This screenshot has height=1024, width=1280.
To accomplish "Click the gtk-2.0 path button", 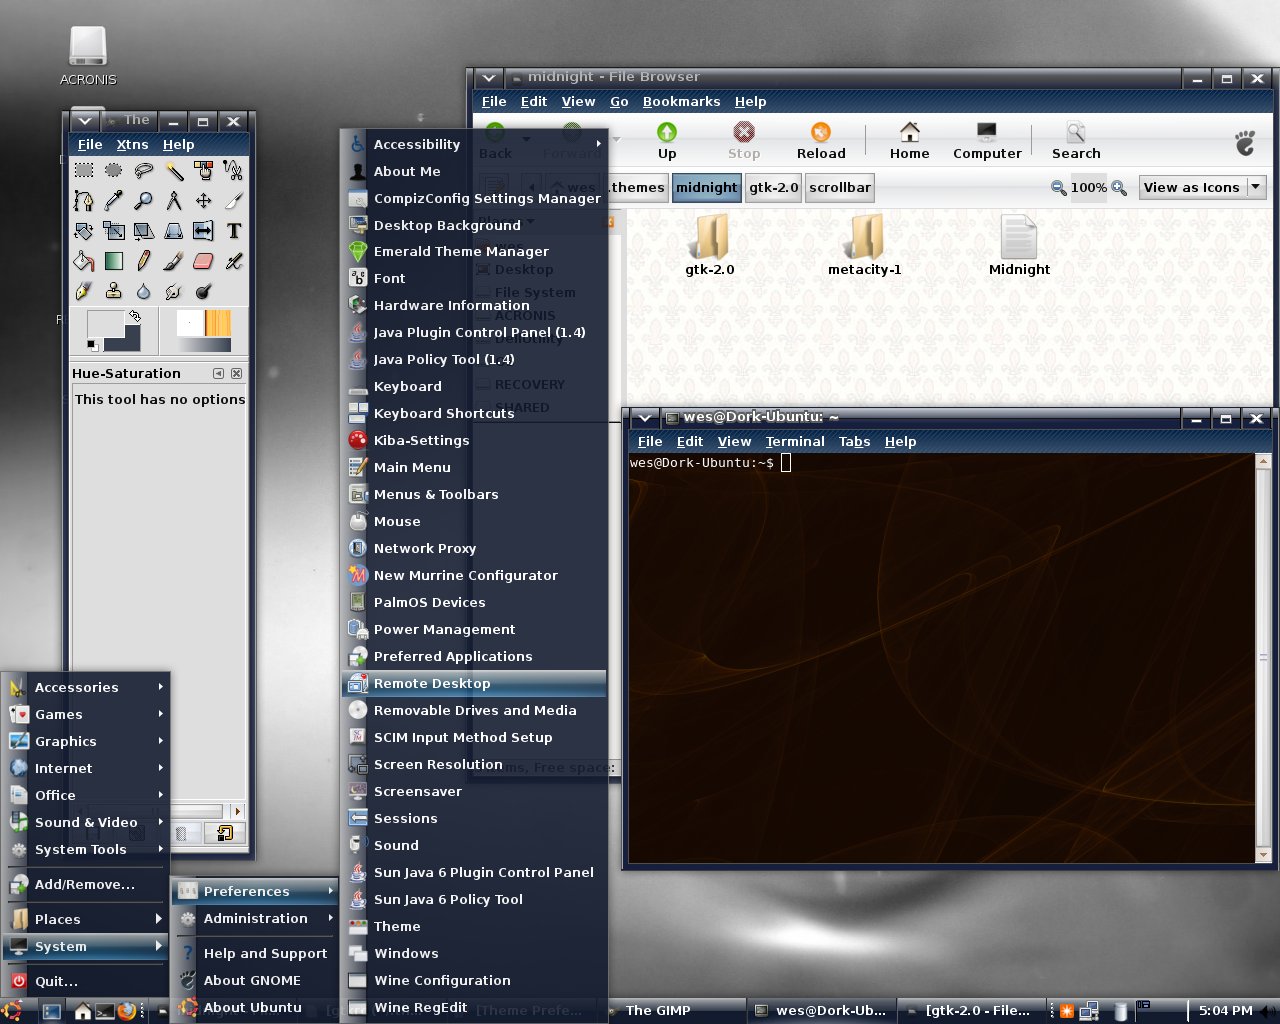I will tap(774, 187).
